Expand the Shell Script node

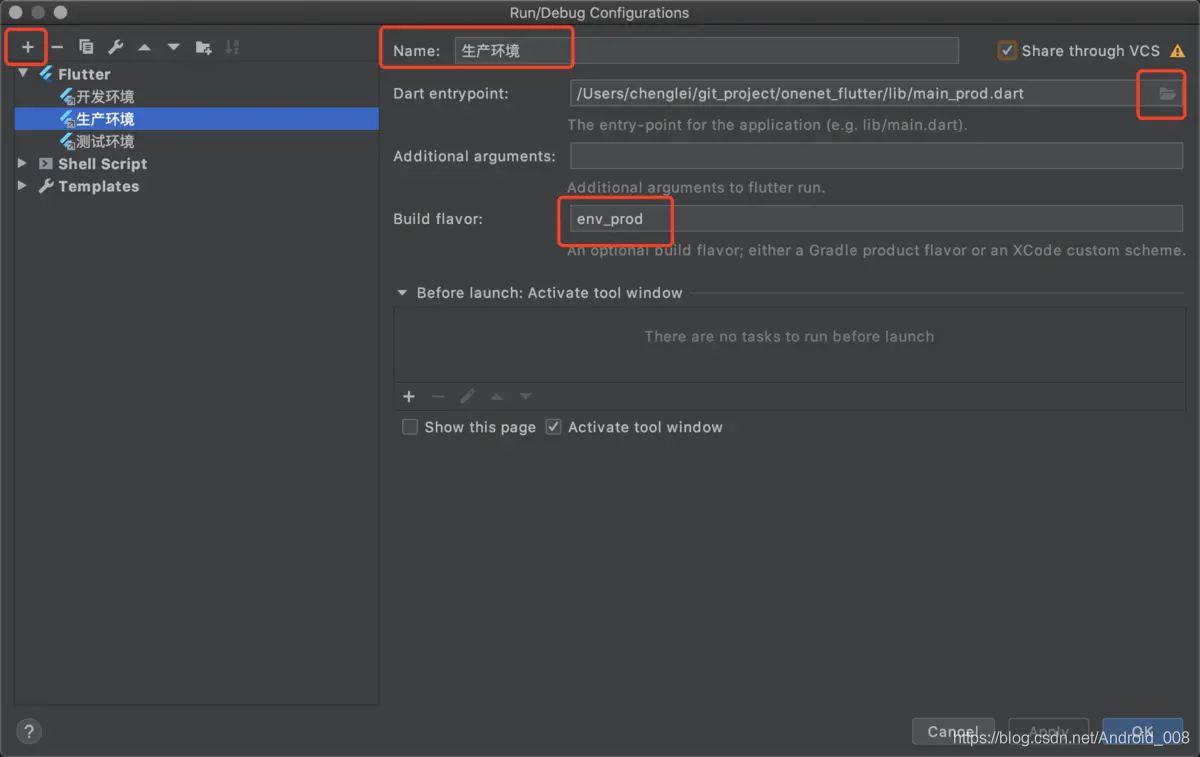pyautogui.click(x=23, y=164)
